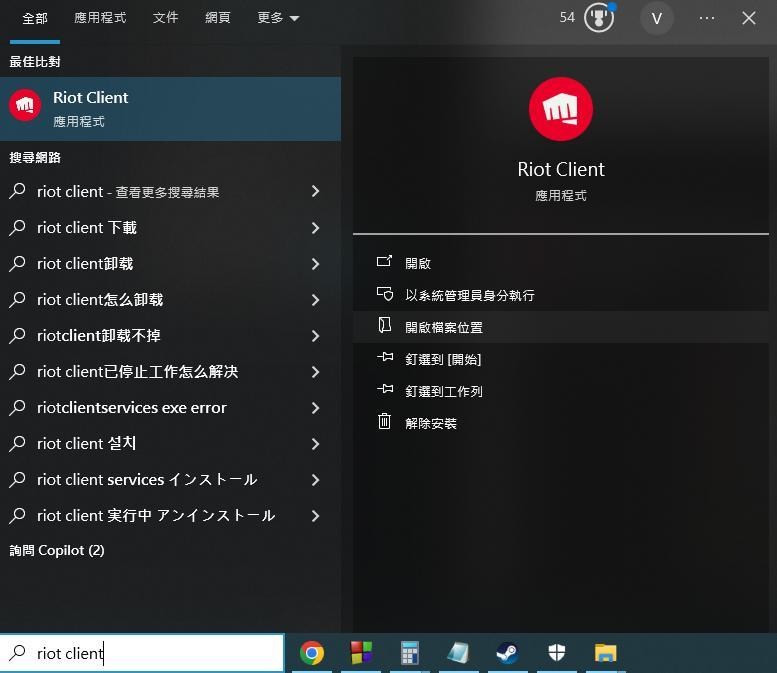
Task: Click the magnifier icon in the search box
Action: 17,652
